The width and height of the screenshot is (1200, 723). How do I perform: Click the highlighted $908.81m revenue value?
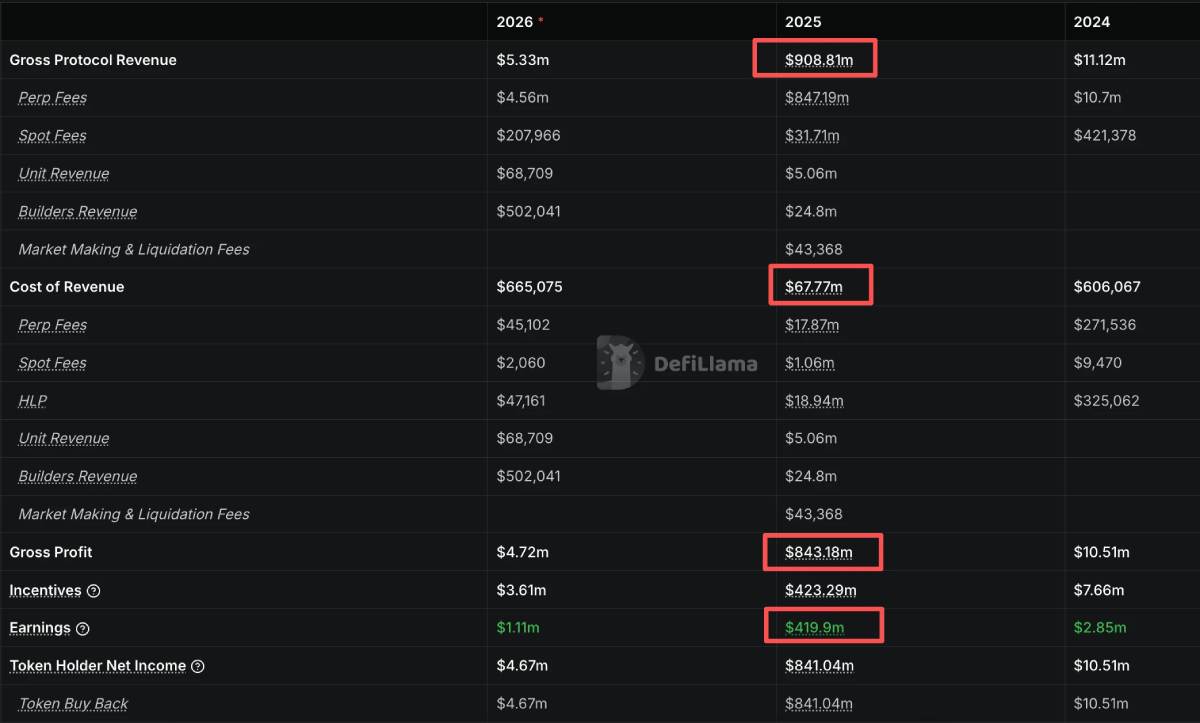(819, 60)
